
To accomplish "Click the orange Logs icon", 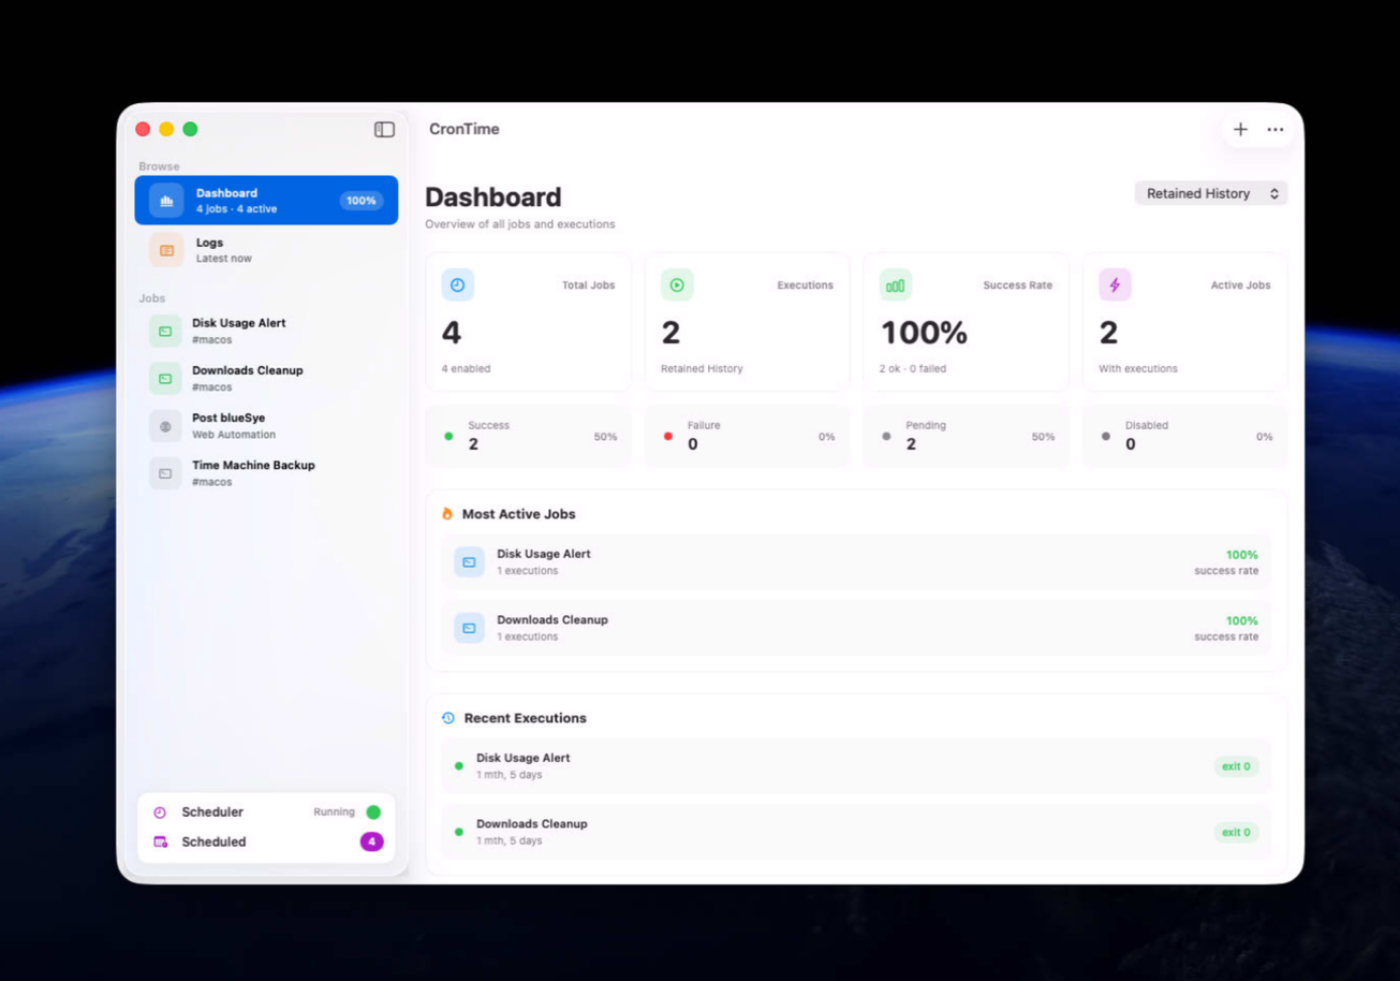I will pos(166,250).
